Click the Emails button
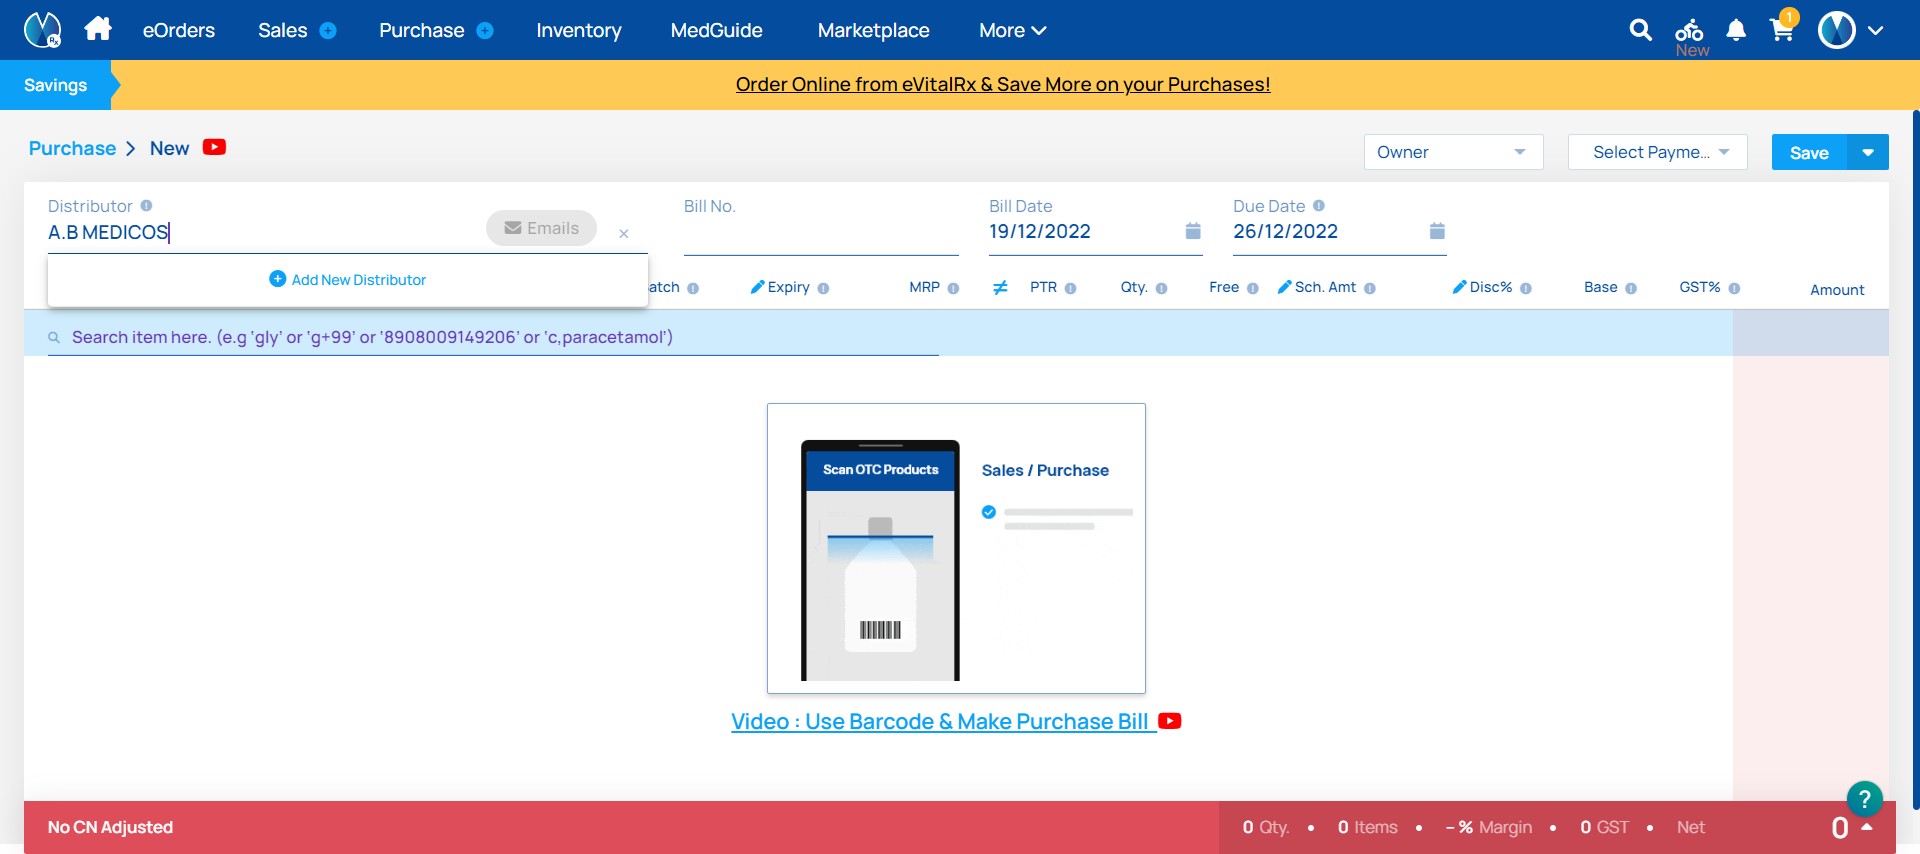The width and height of the screenshot is (1920, 854). click(x=541, y=228)
